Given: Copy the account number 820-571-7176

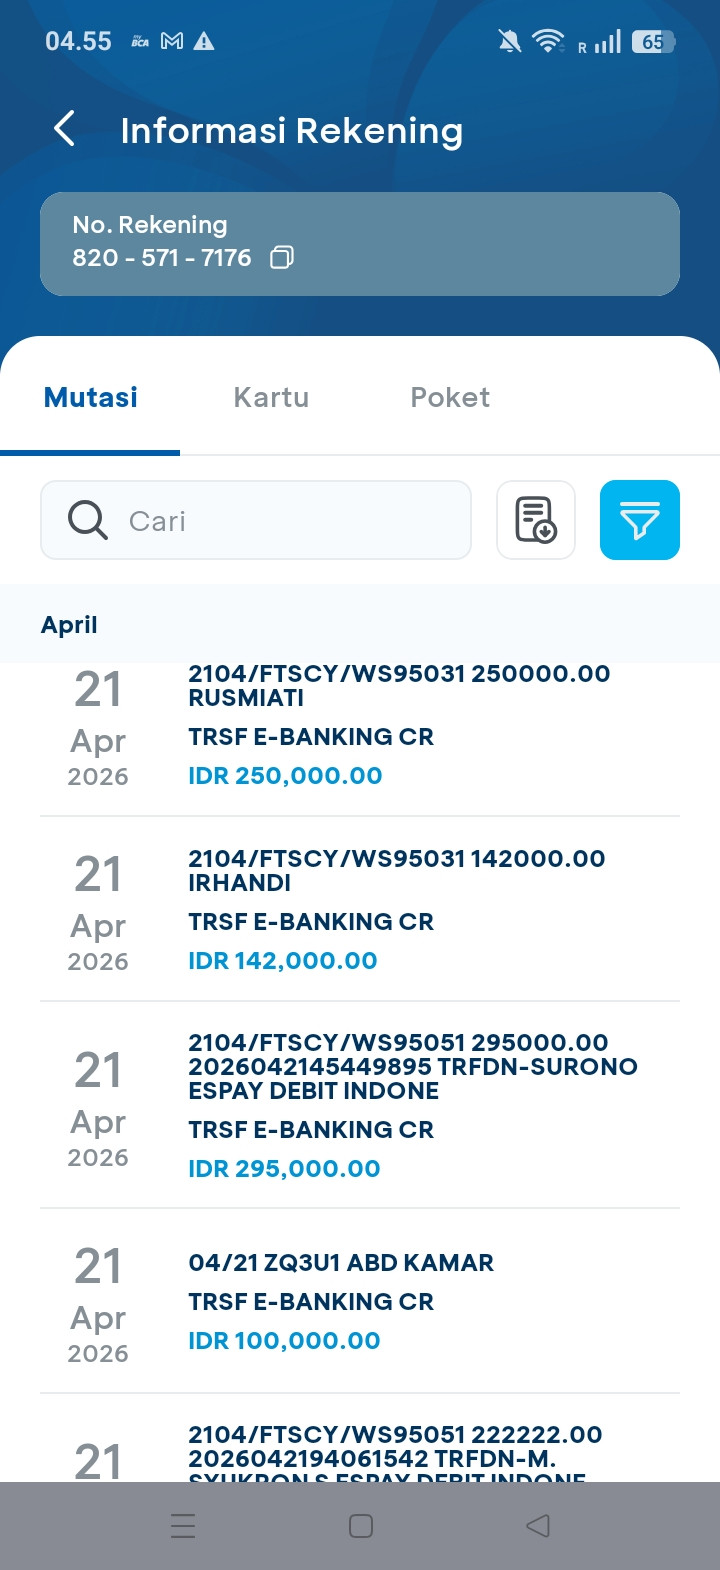Looking at the screenshot, I should 282,258.
